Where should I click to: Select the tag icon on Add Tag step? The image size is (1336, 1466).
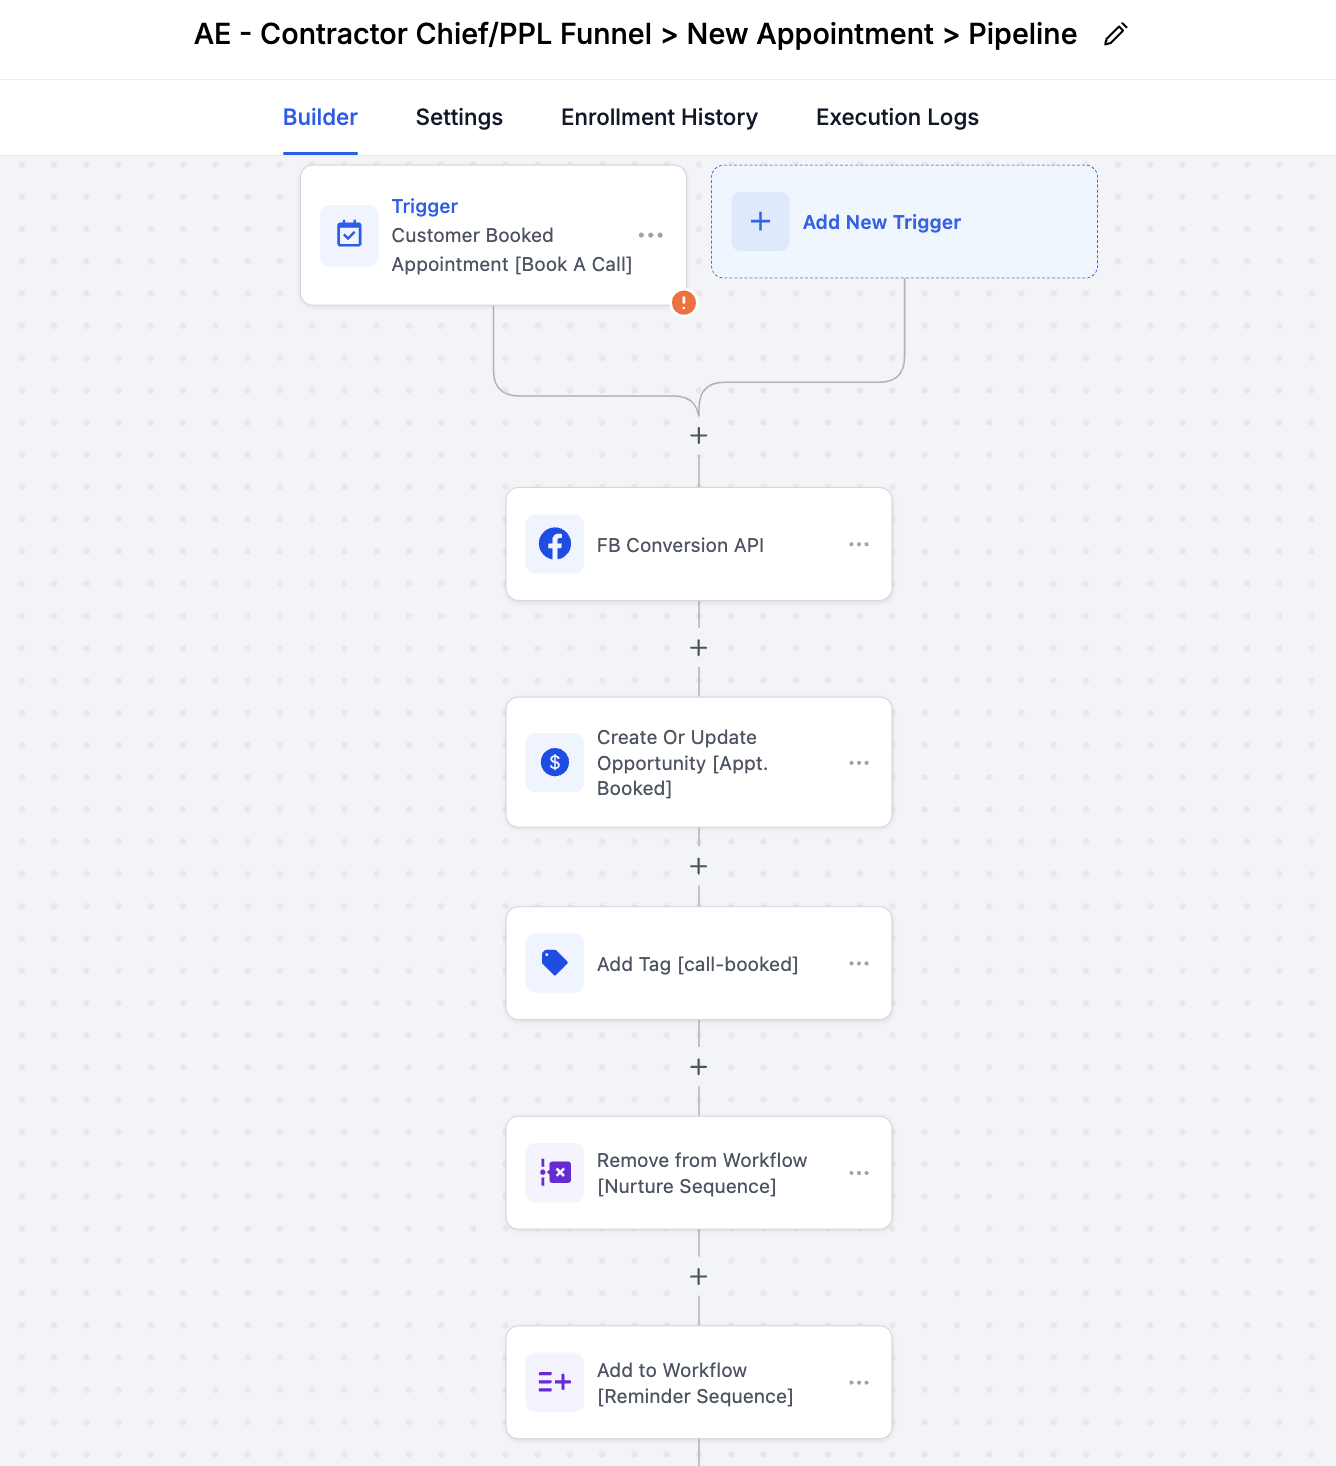(554, 963)
